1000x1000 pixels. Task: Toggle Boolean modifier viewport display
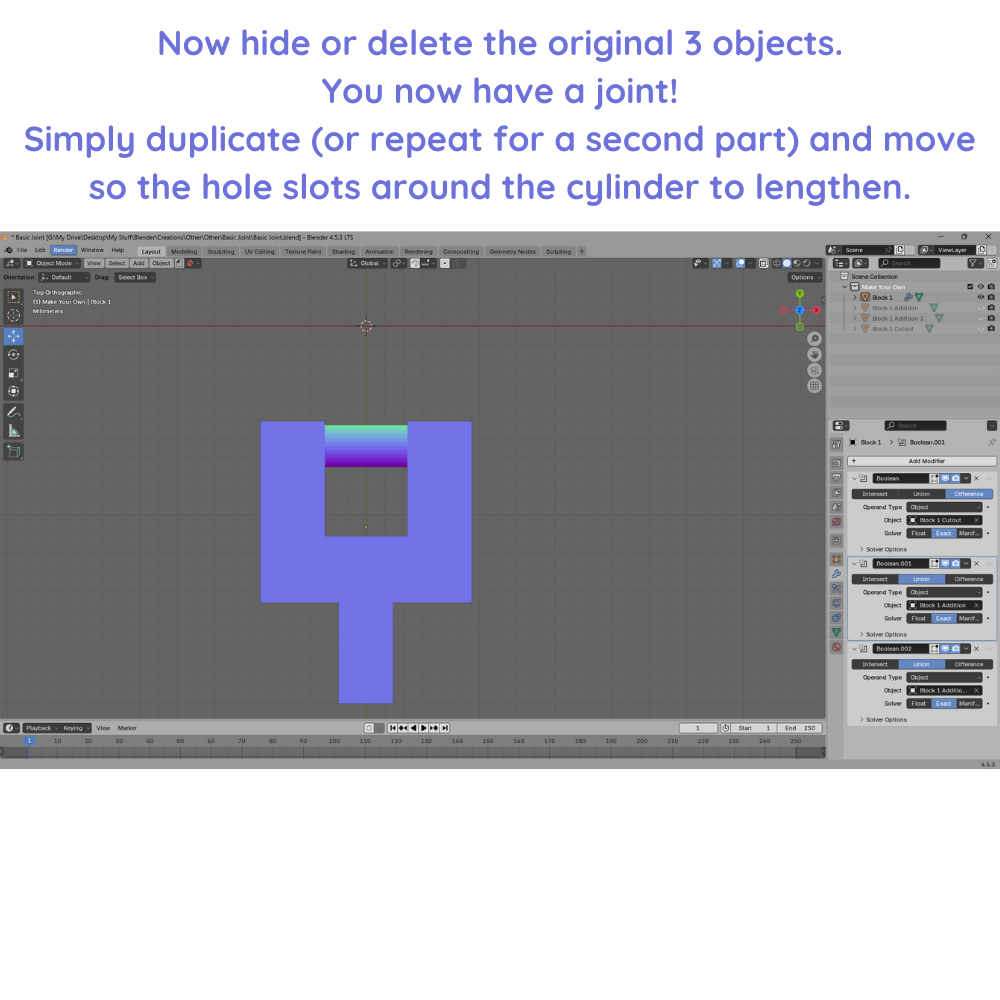tap(945, 478)
